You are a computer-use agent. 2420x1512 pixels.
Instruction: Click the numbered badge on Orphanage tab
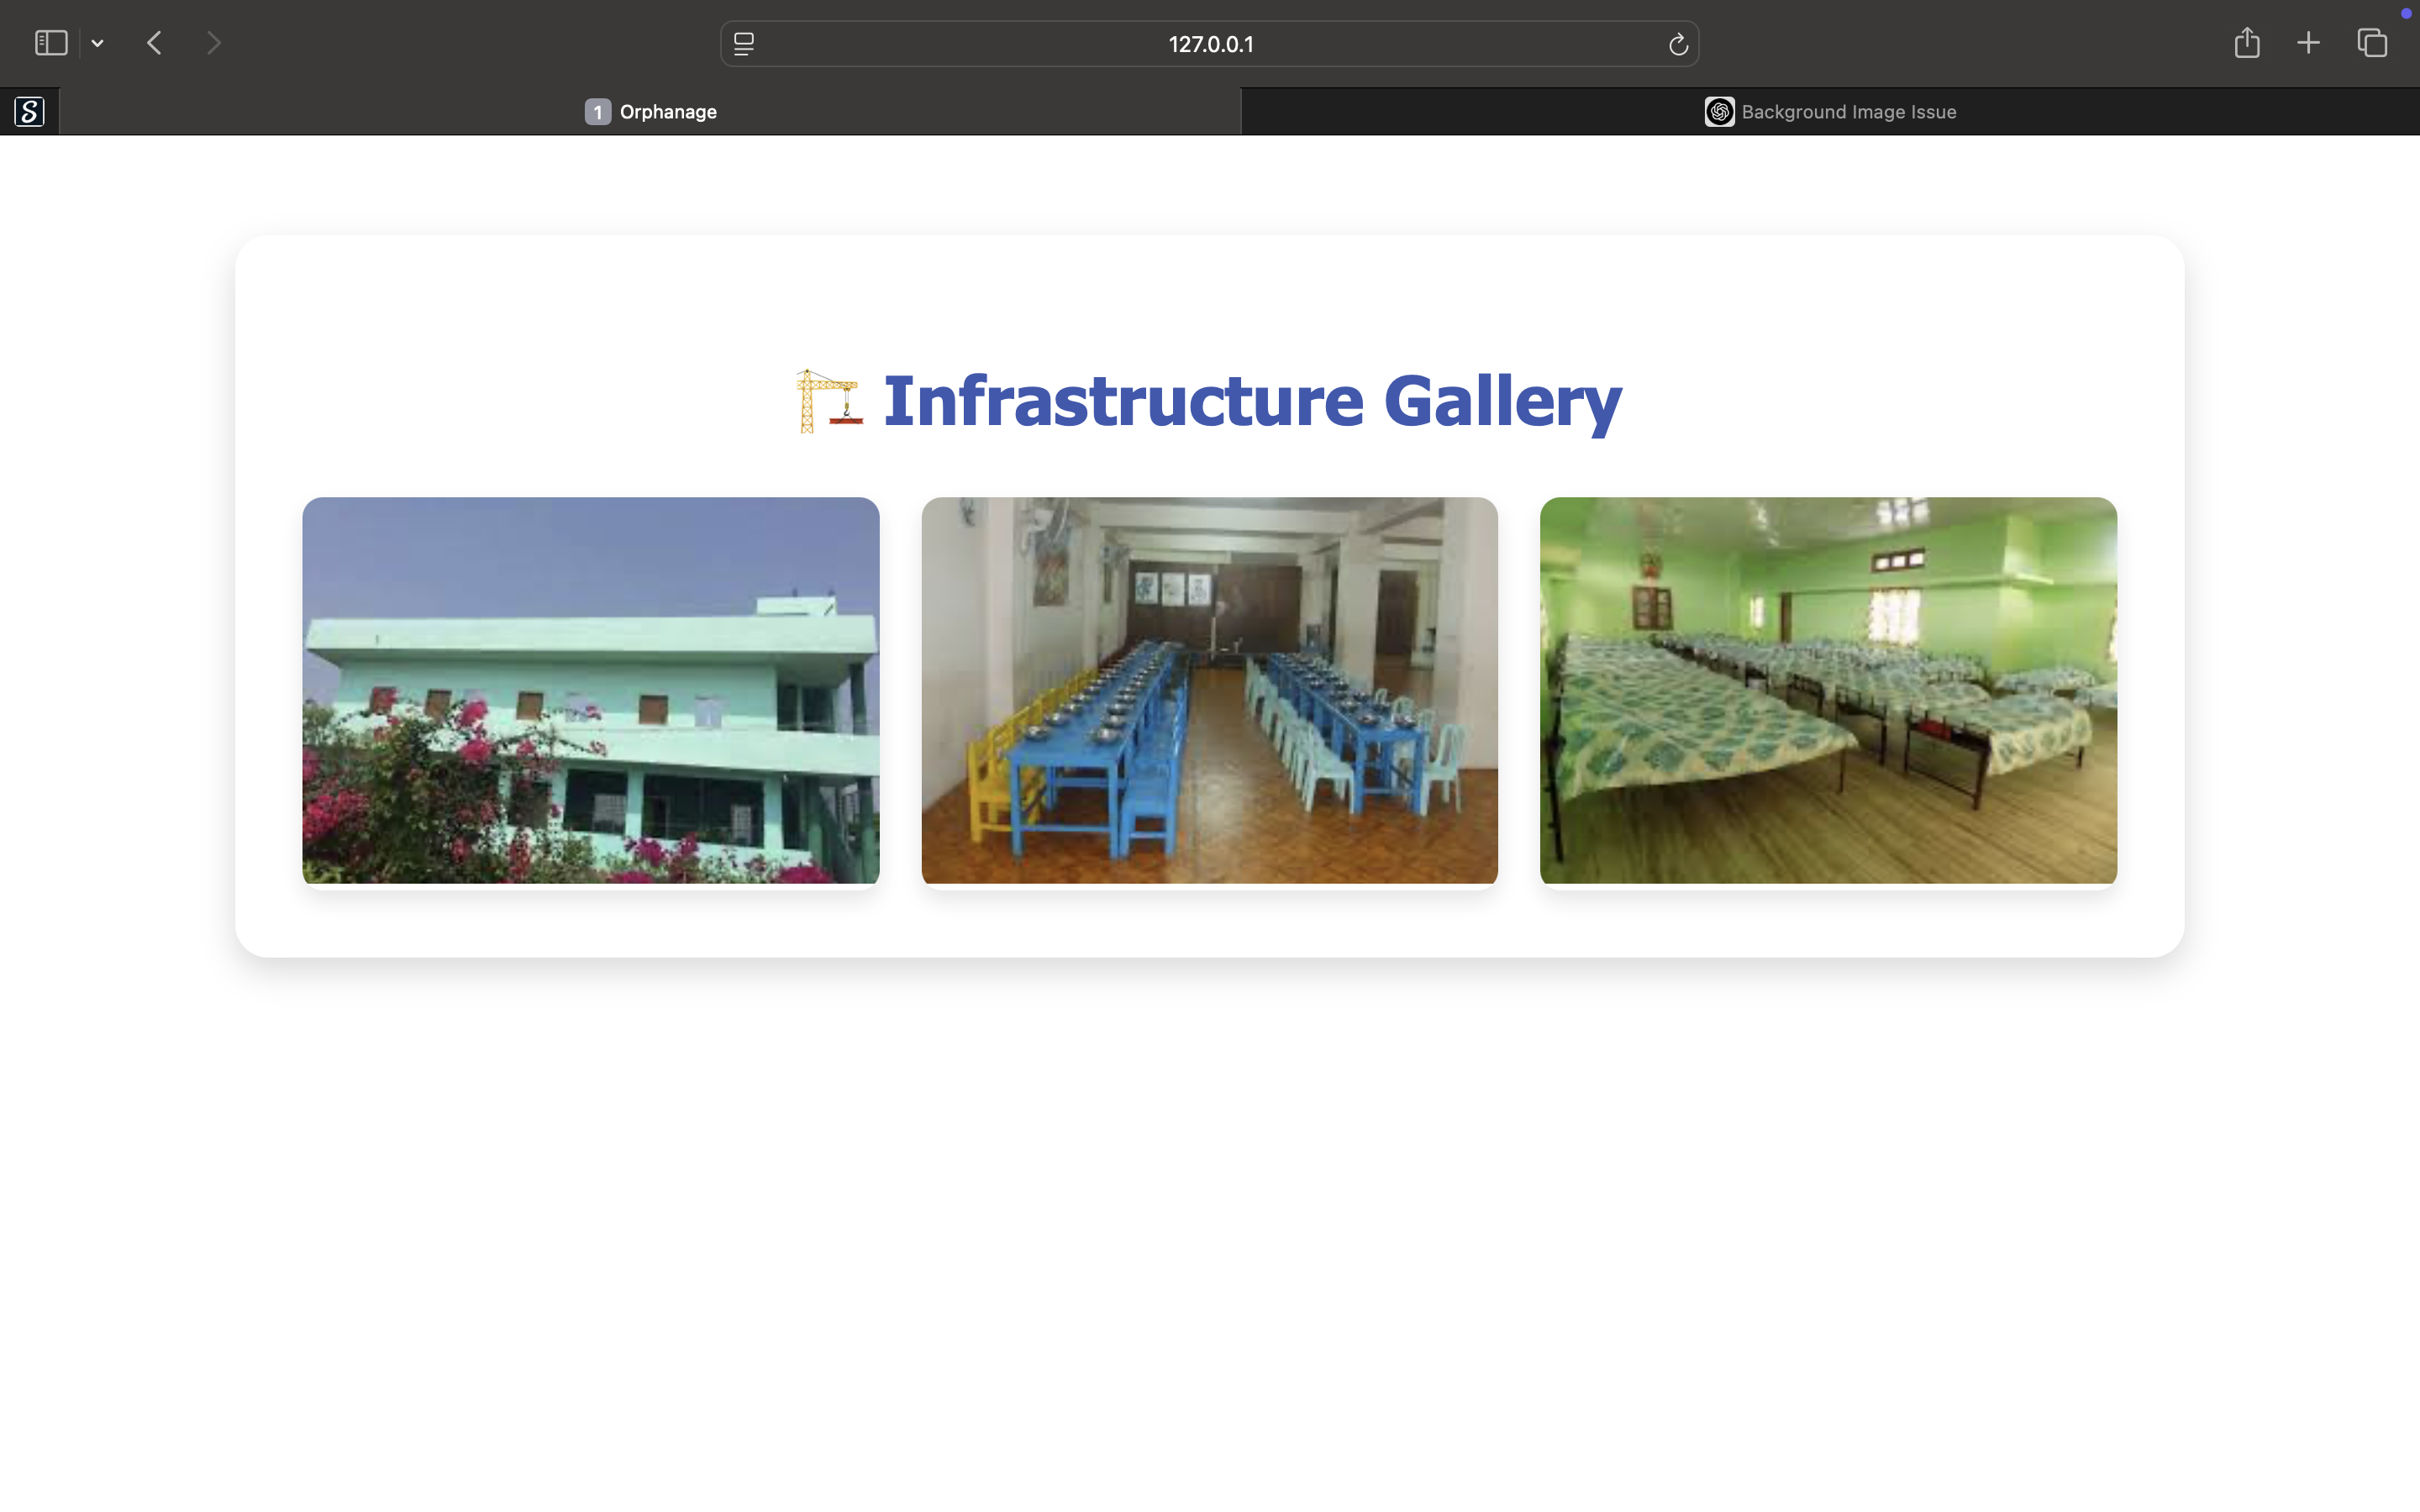(x=598, y=112)
